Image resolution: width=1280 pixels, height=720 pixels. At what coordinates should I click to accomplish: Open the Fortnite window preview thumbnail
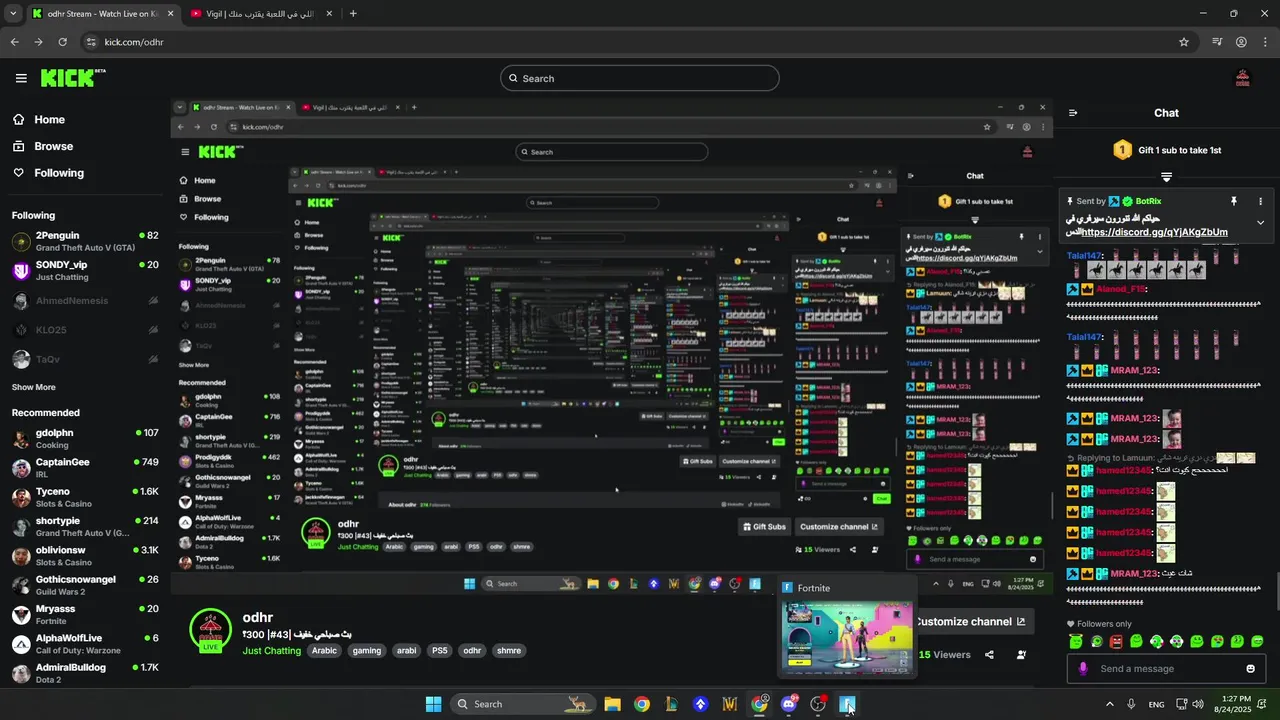pyautogui.click(x=847, y=637)
